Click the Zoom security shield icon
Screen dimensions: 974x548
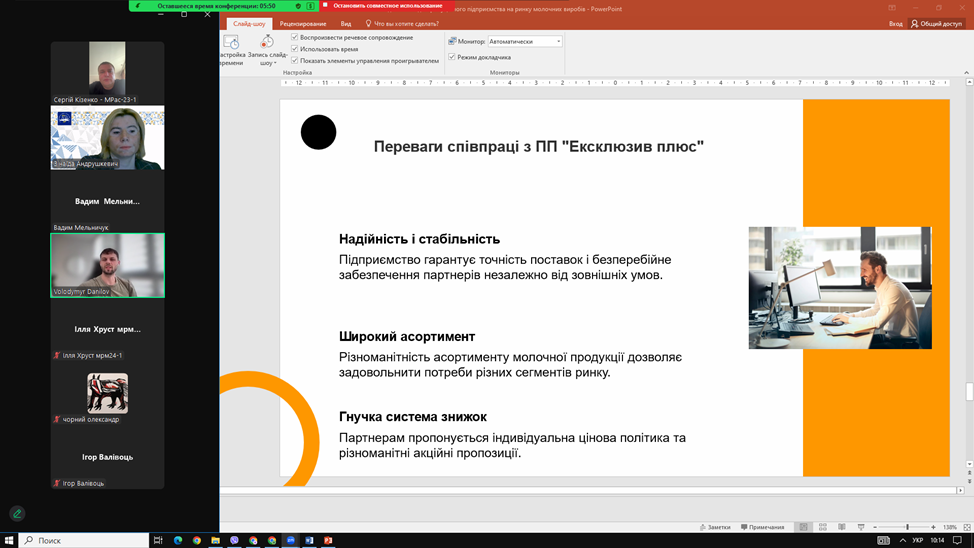pos(298,6)
